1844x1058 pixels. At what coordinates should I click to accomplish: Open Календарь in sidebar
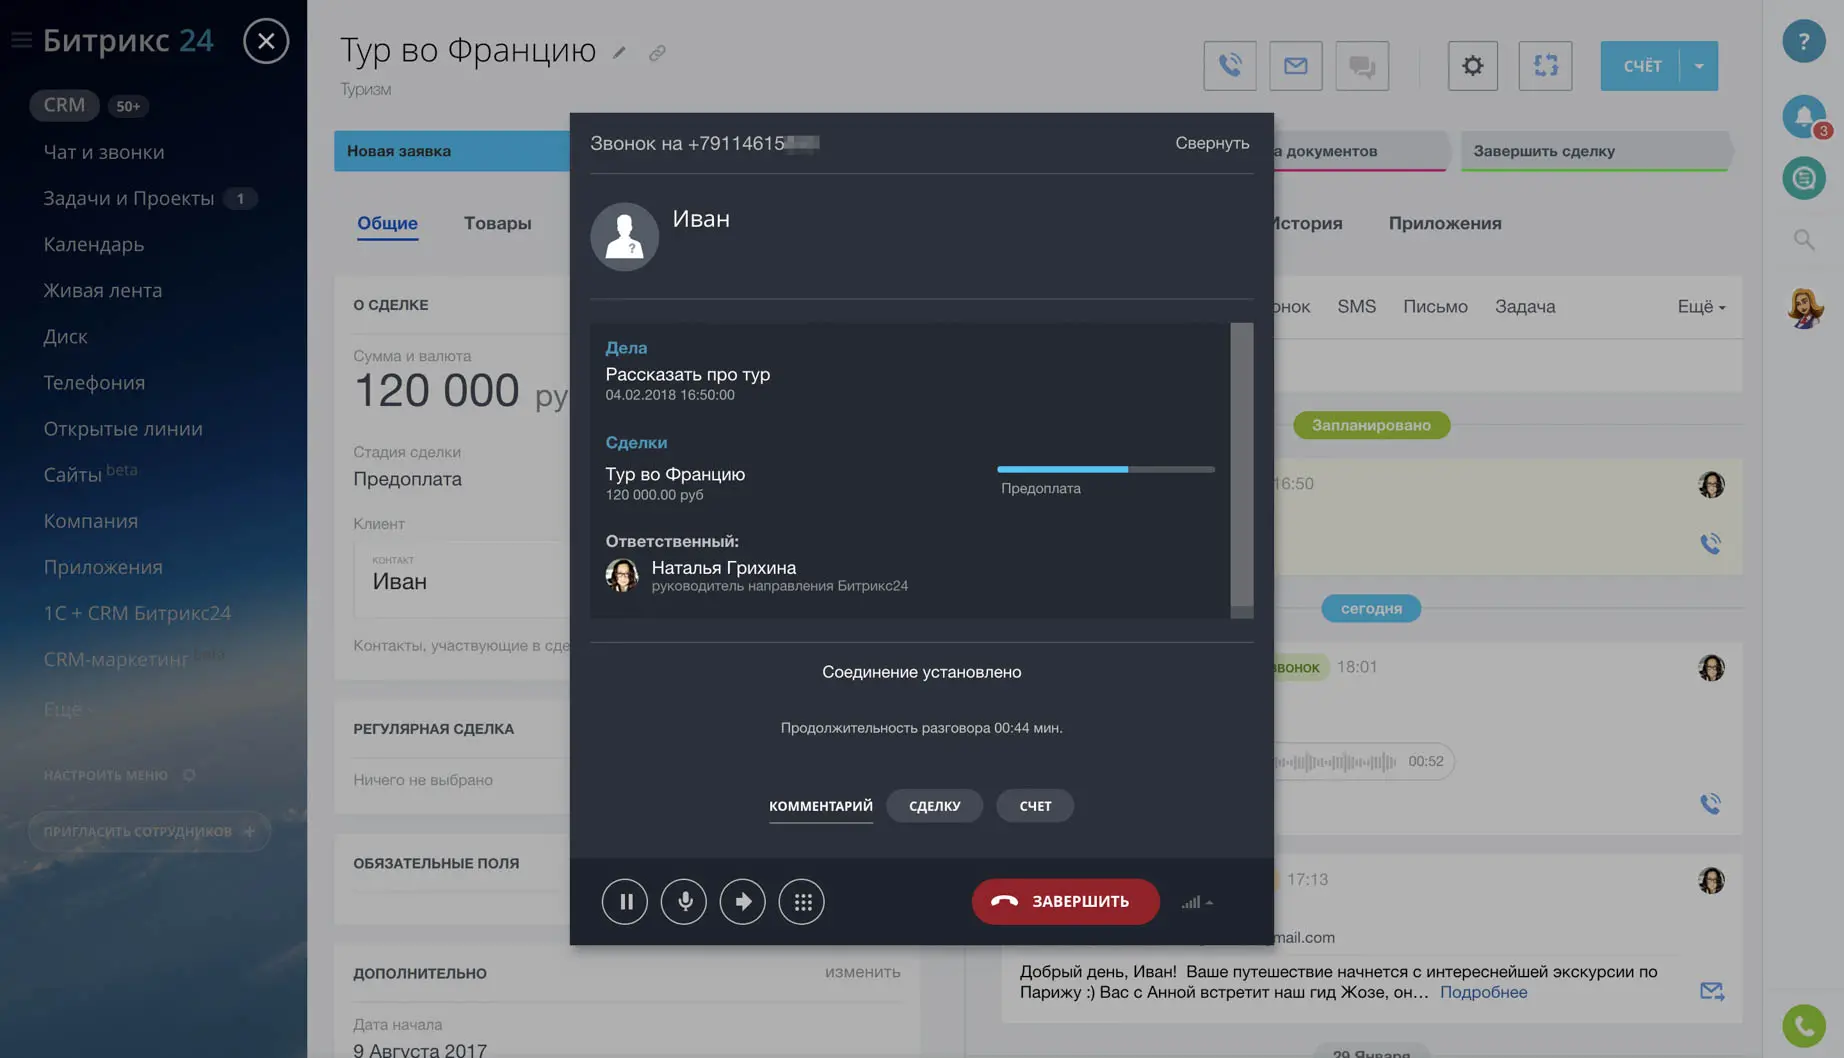(x=94, y=244)
